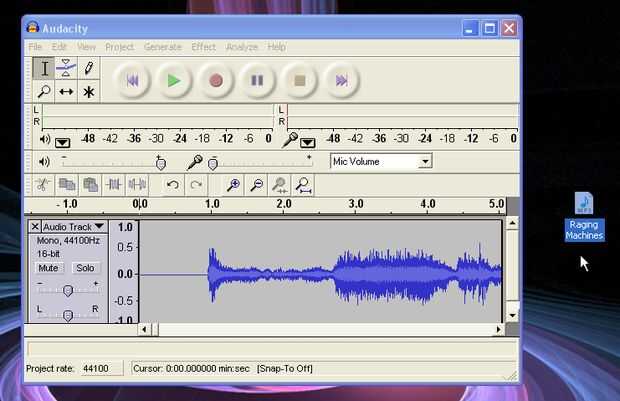Viewport: 620px width, 401px height.
Task: Redo the last action
Action: point(196,184)
